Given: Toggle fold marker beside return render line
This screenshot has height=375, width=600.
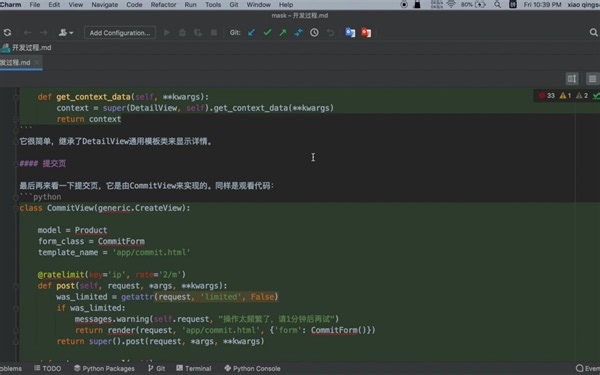Looking at the screenshot, I should pyautogui.click(x=16, y=330).
